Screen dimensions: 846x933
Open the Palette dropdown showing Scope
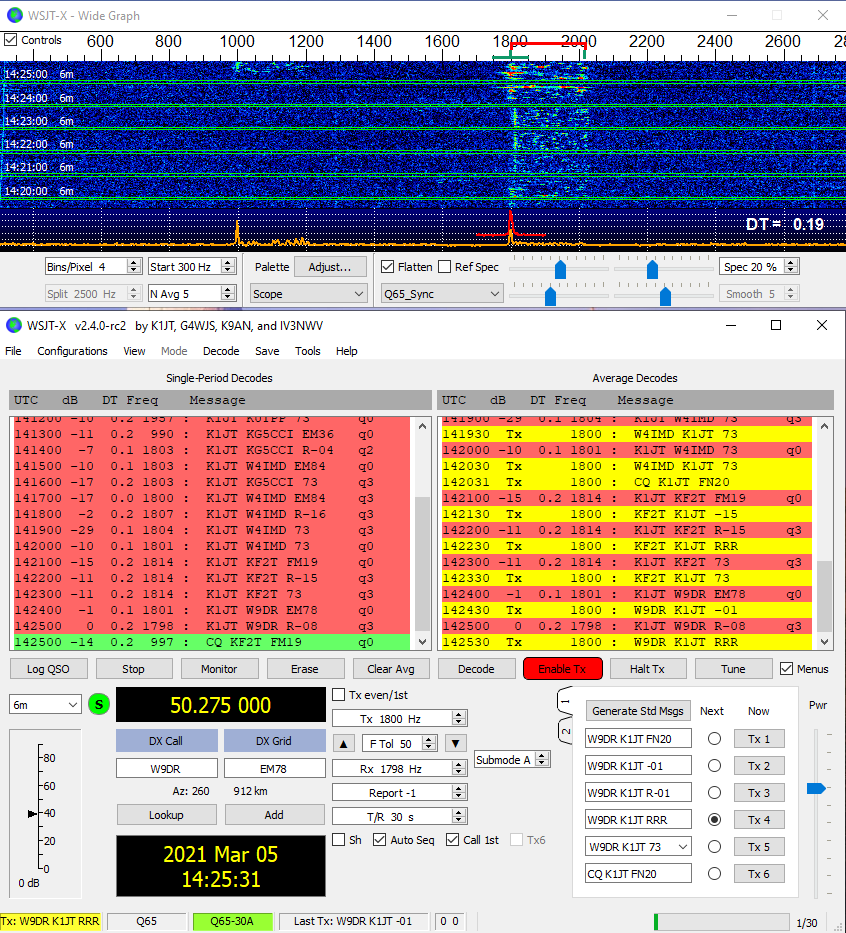pos(308,294)
